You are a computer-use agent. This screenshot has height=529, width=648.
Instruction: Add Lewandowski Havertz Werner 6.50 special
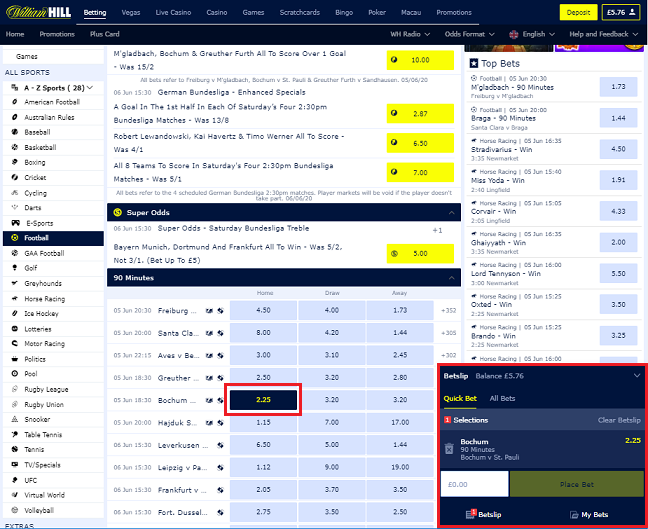(x=420, y=143)
